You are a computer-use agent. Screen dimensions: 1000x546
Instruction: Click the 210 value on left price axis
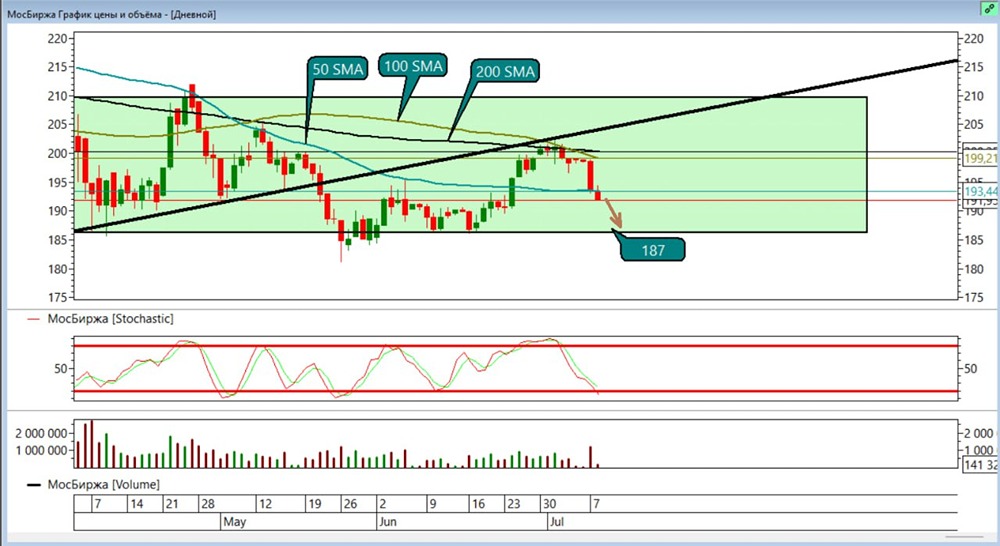(57, 96)
